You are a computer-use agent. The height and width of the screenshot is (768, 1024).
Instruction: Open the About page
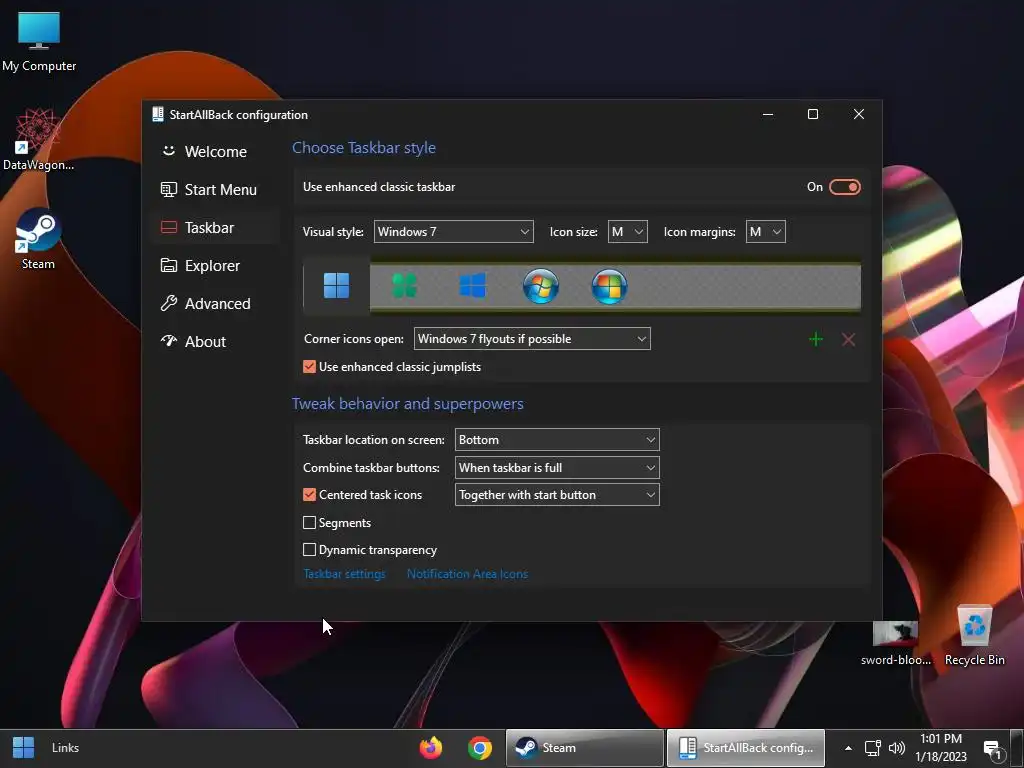coord(215,342)
